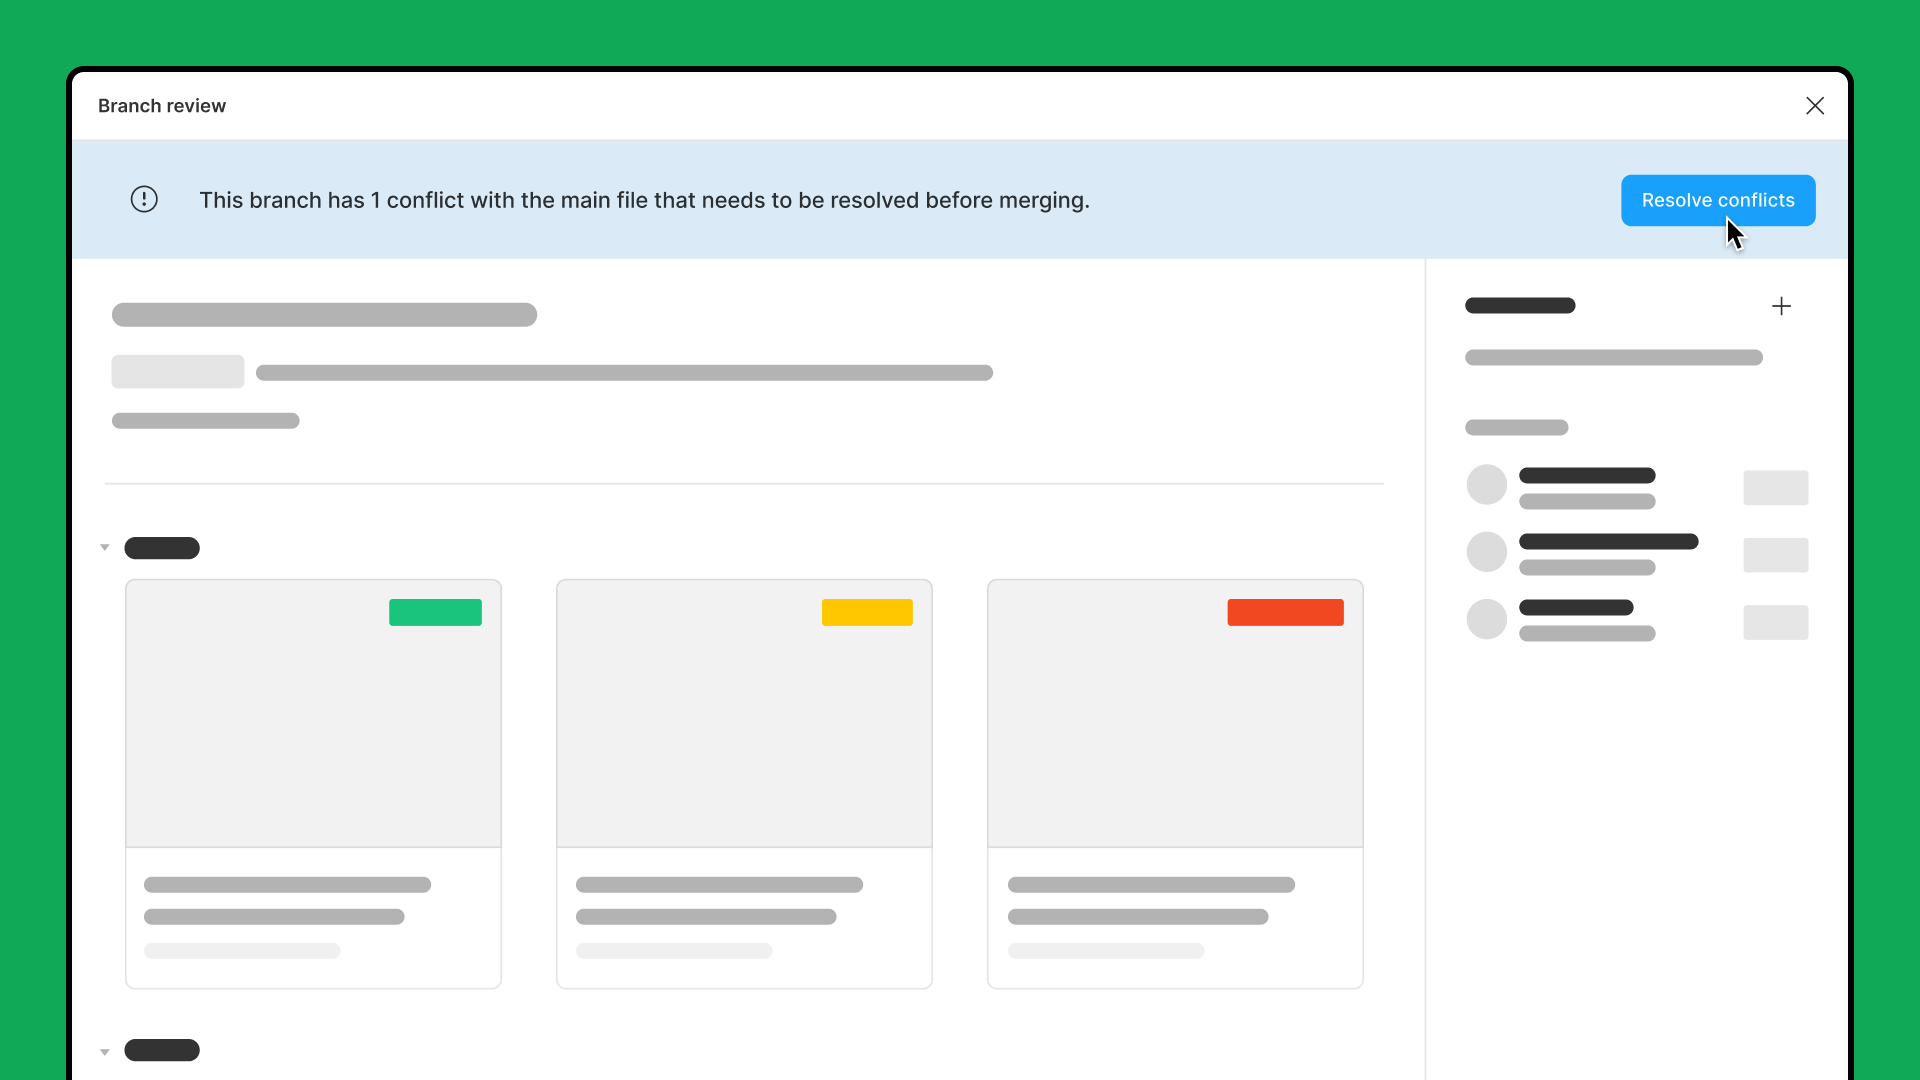Click the first avatar in the sidebar list
The image size is (1920, 1080).
(1486, 484)
